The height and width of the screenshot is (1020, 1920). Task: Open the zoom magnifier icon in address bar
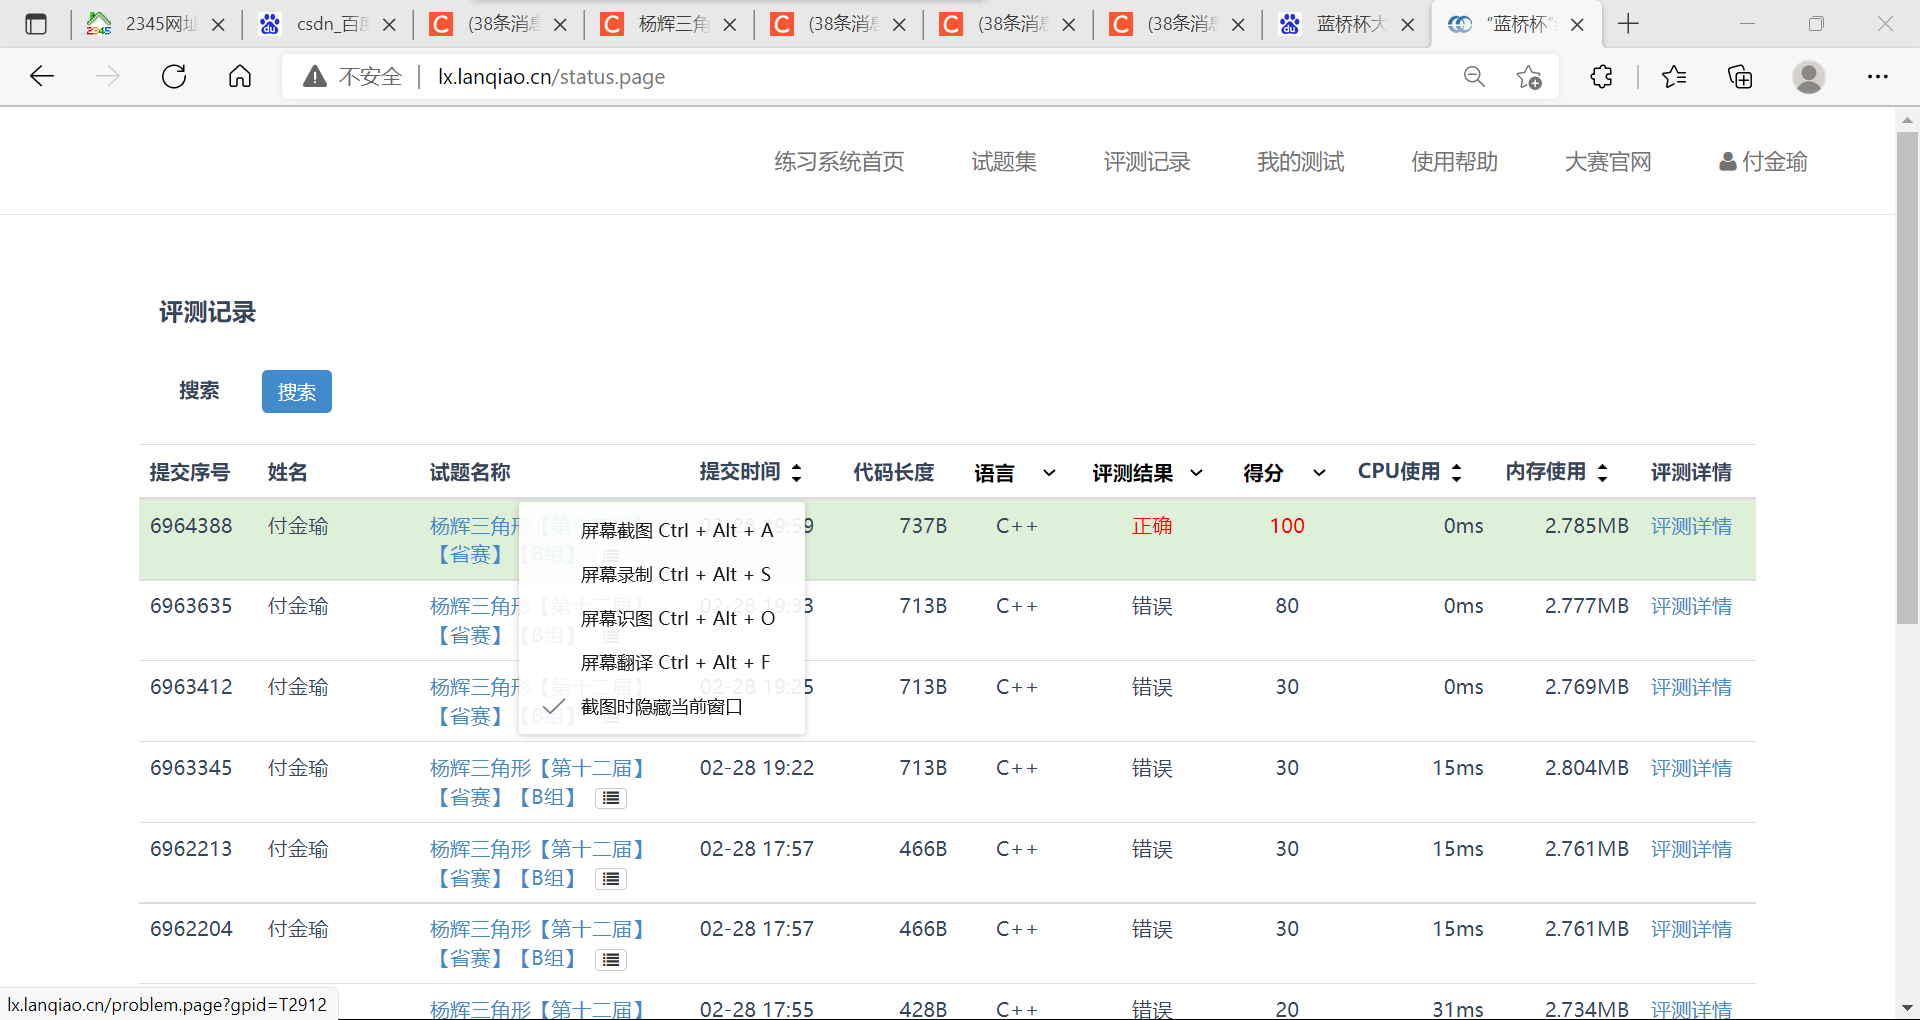pyautogui.click(x=1474, y=76)
